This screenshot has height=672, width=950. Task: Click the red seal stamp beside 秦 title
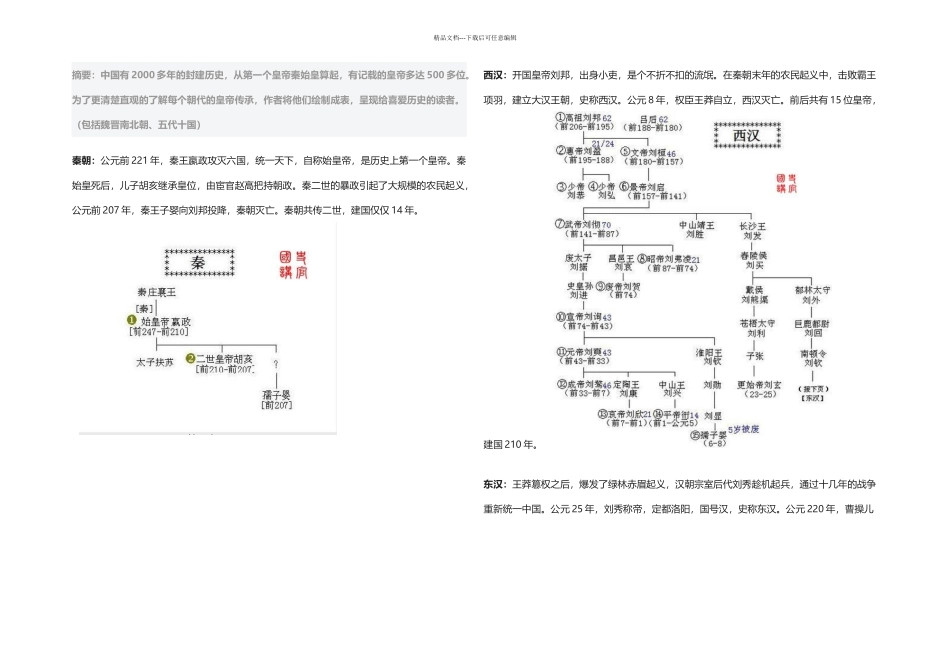pos(293,265)
